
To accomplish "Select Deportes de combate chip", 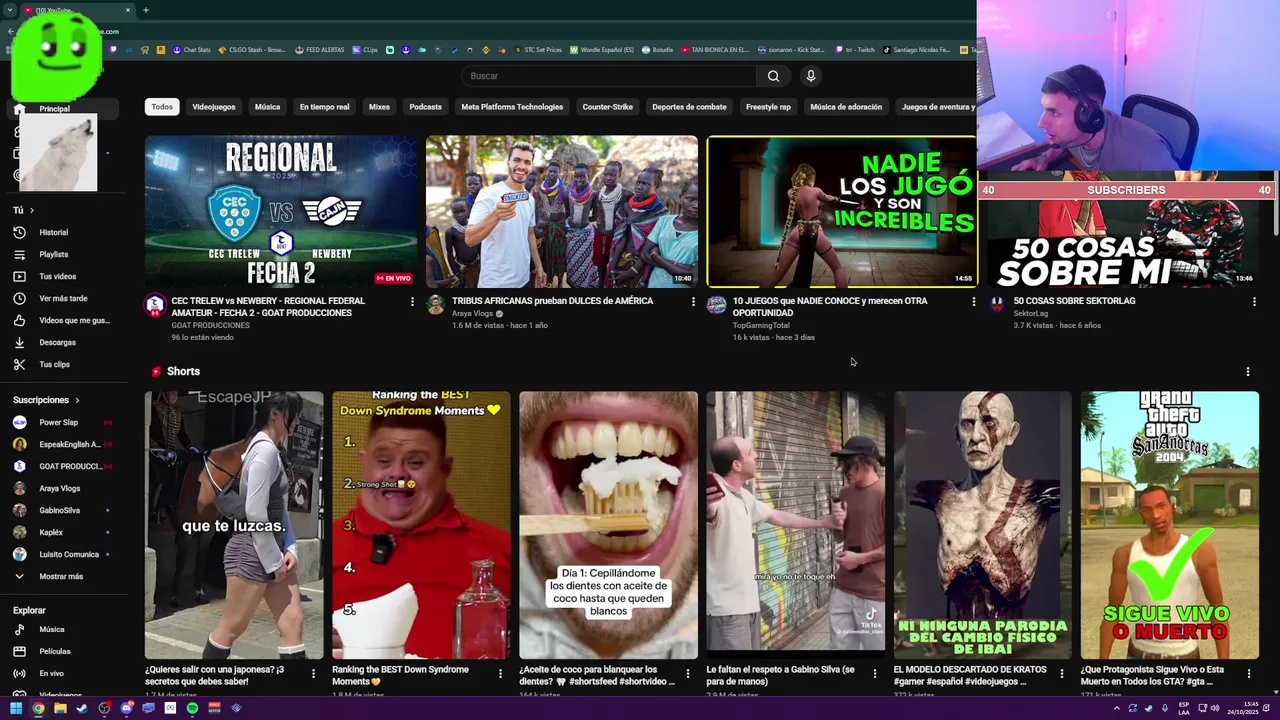I will coord(689,107).
